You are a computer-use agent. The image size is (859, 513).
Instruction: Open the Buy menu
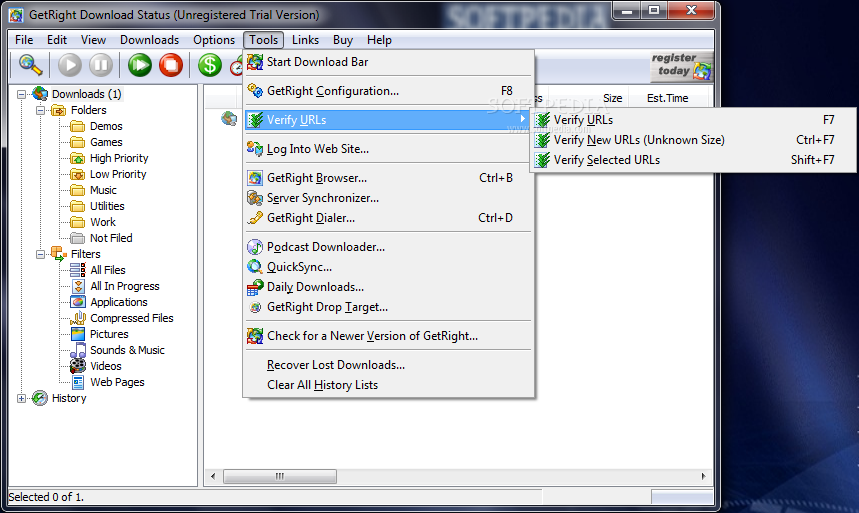[x=343, y=40]
